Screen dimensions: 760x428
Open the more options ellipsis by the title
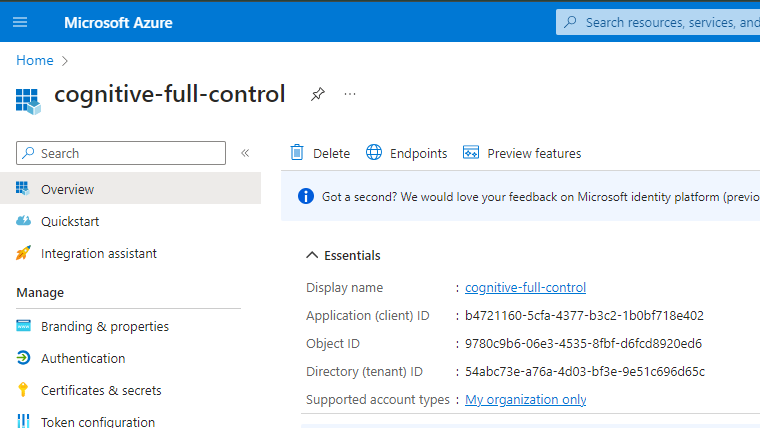click(x=350, y=94)
